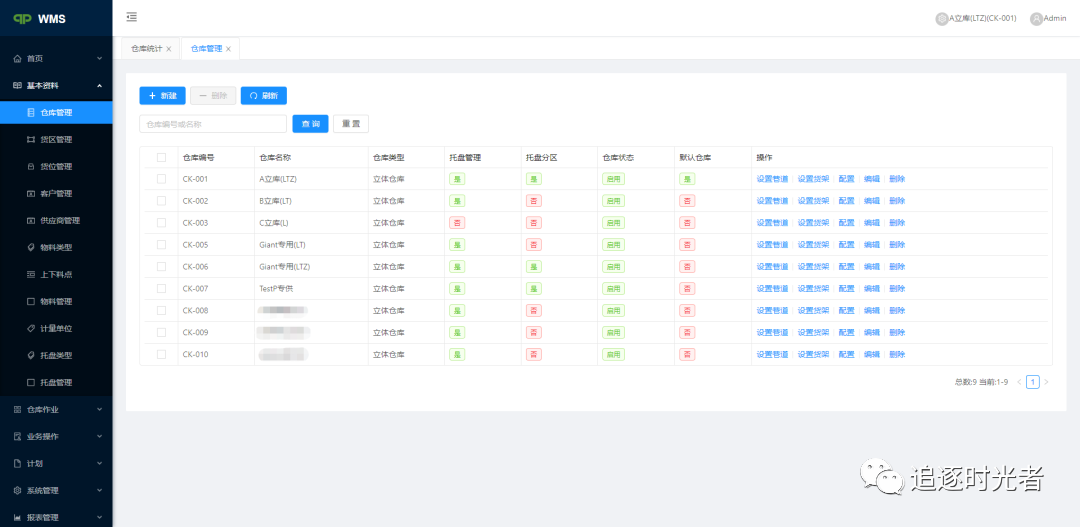Click the 物料管理 sidebar icon
Image resolution: width=1080 pixels, height=527 pixels.
(x=30, y=302)
